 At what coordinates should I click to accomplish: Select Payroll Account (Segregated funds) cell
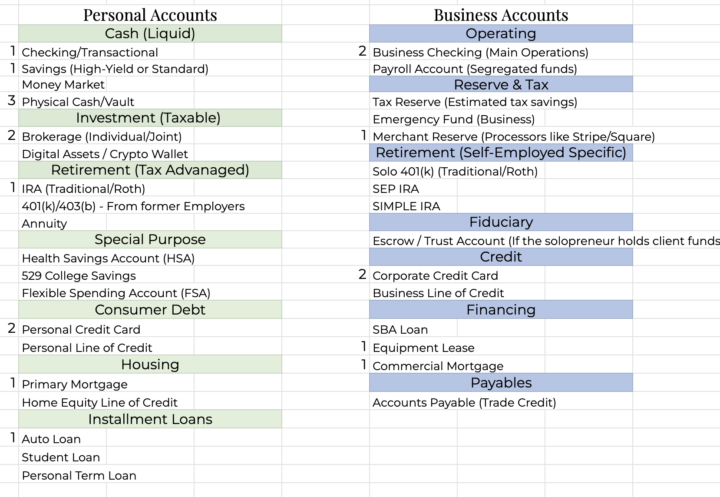pos(475,69)
